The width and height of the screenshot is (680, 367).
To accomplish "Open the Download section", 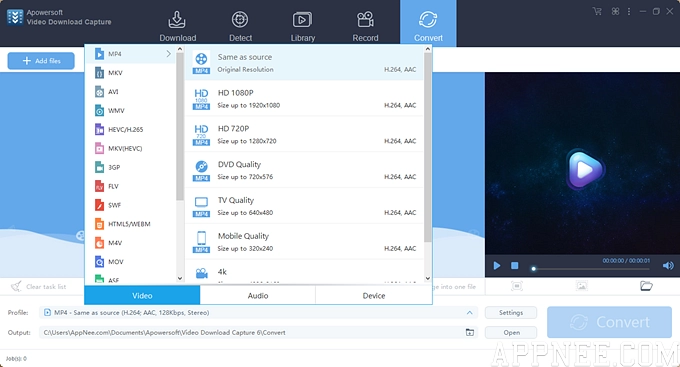I will pyautogui.click(x=177, y=26).
